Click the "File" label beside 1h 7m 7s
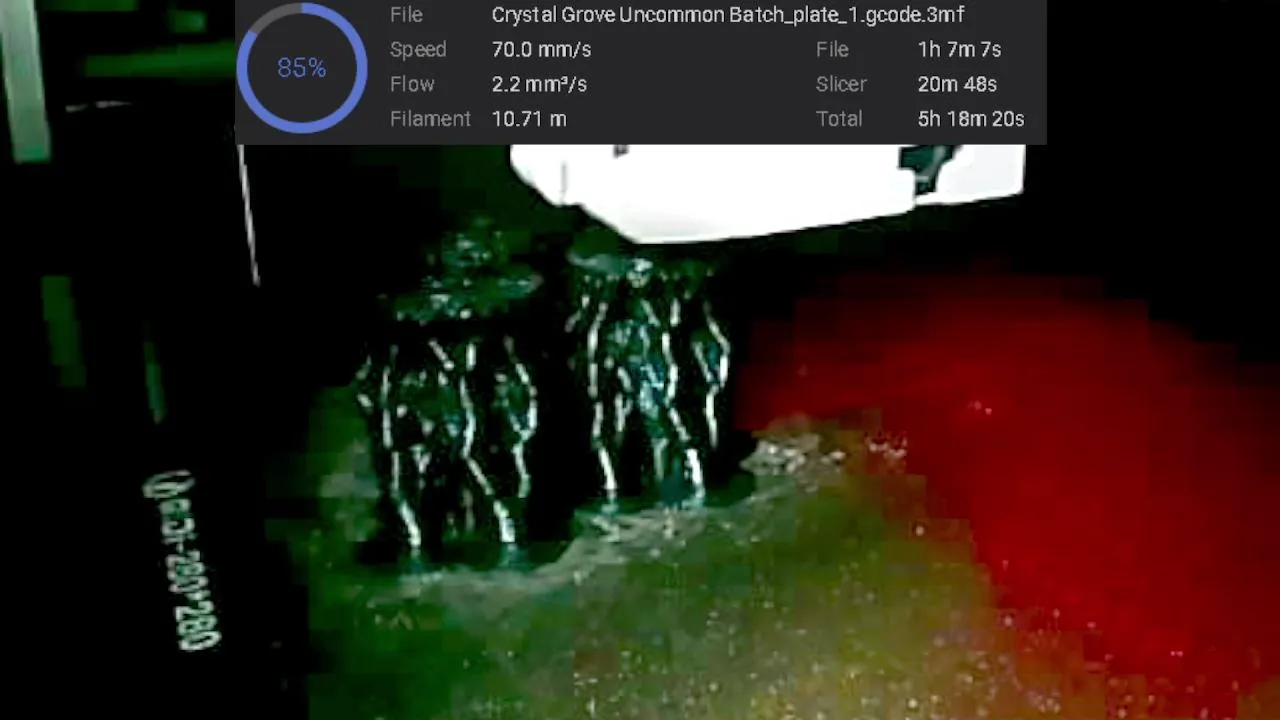Image resolution: width=1280 pixels, height=720 pixels. (x=832, y=50)
